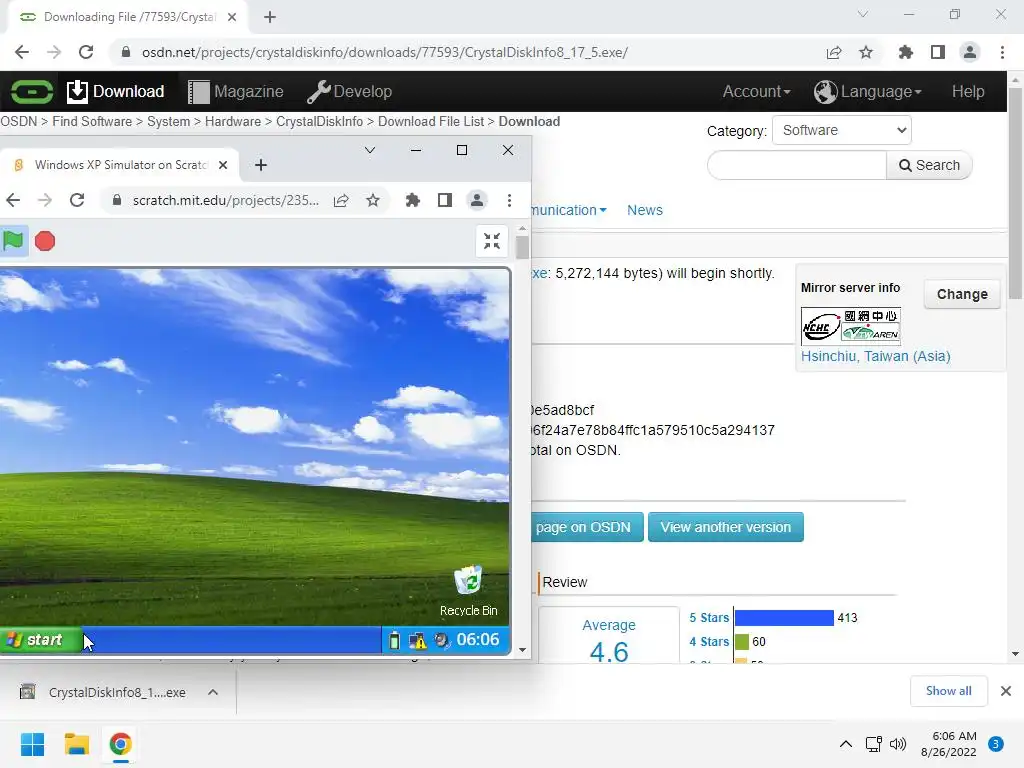1024x768 pixels.
Task: Click the XP simulator clock 06:06
Action: pyautogui.click(x=477, y=639)
